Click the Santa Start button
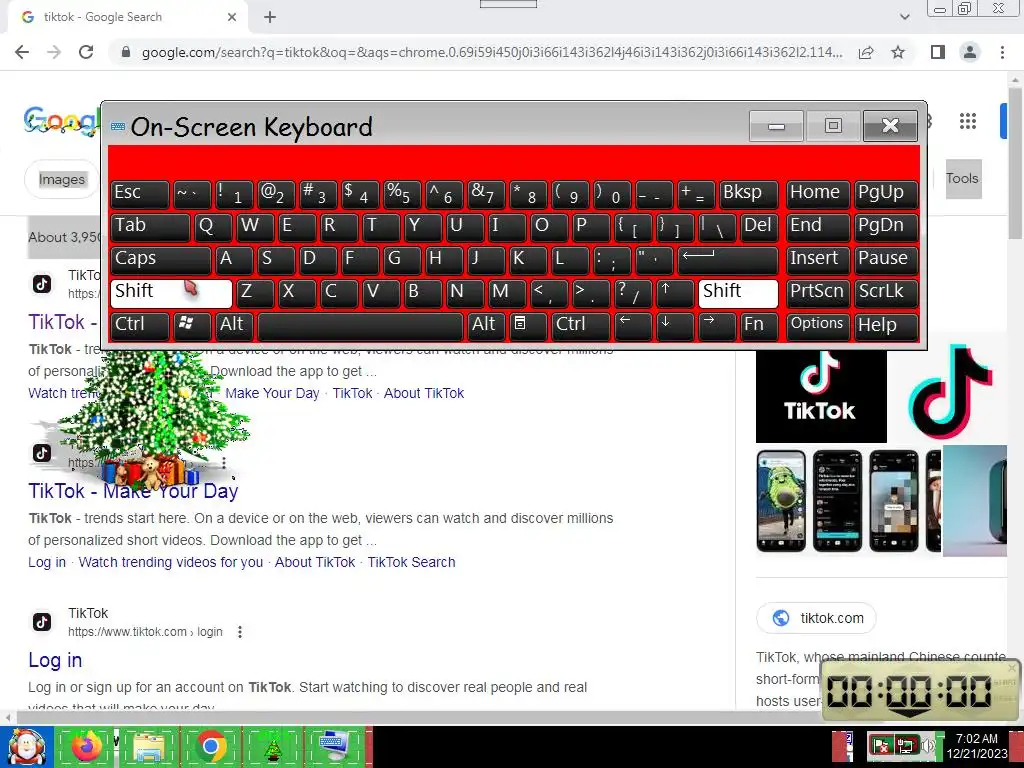The height and width of the screenshot is (768, 1024). [26, 746]
